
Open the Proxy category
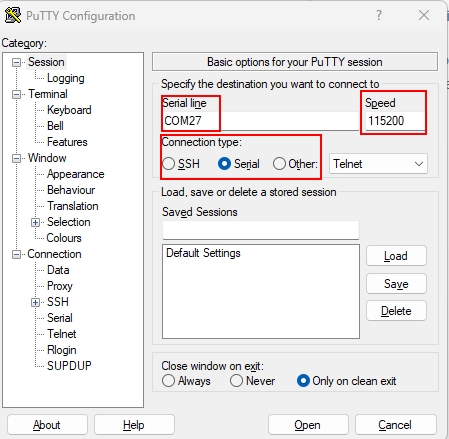[60, 286]
